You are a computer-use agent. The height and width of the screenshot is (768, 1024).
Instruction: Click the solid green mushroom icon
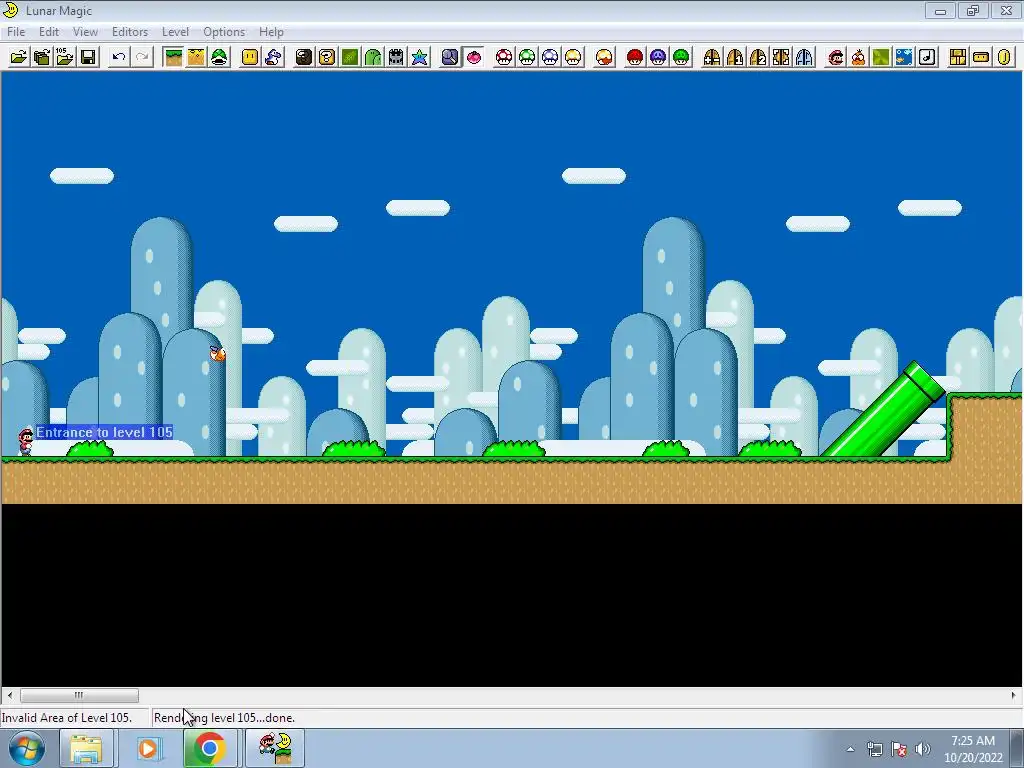coord(681,57)
